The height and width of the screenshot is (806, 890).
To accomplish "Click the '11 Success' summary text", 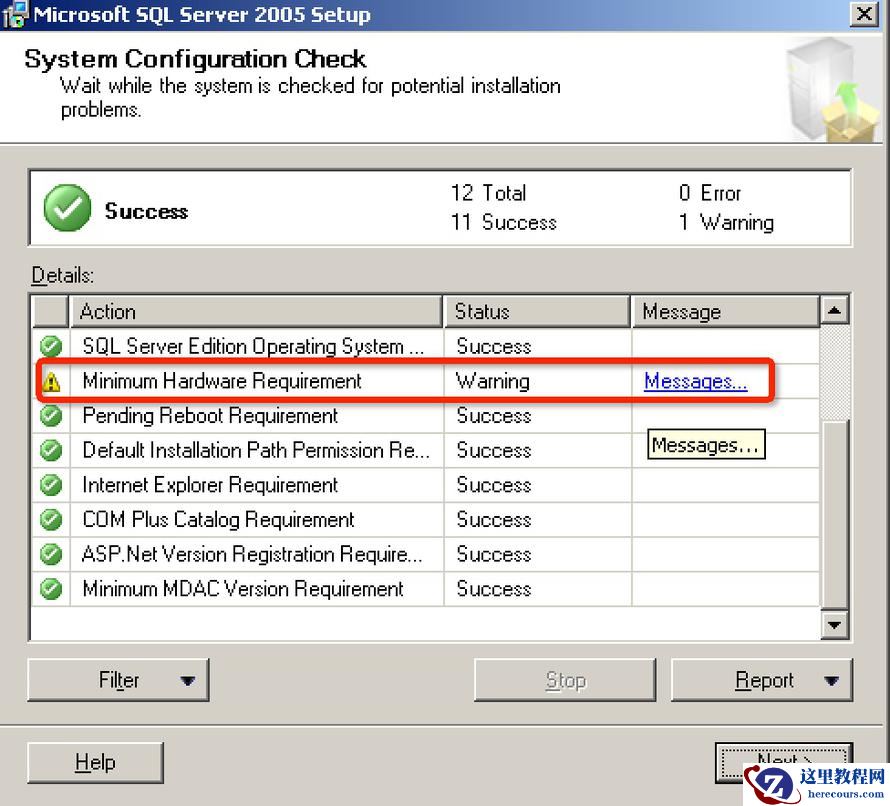I will [x=503, y=222].
